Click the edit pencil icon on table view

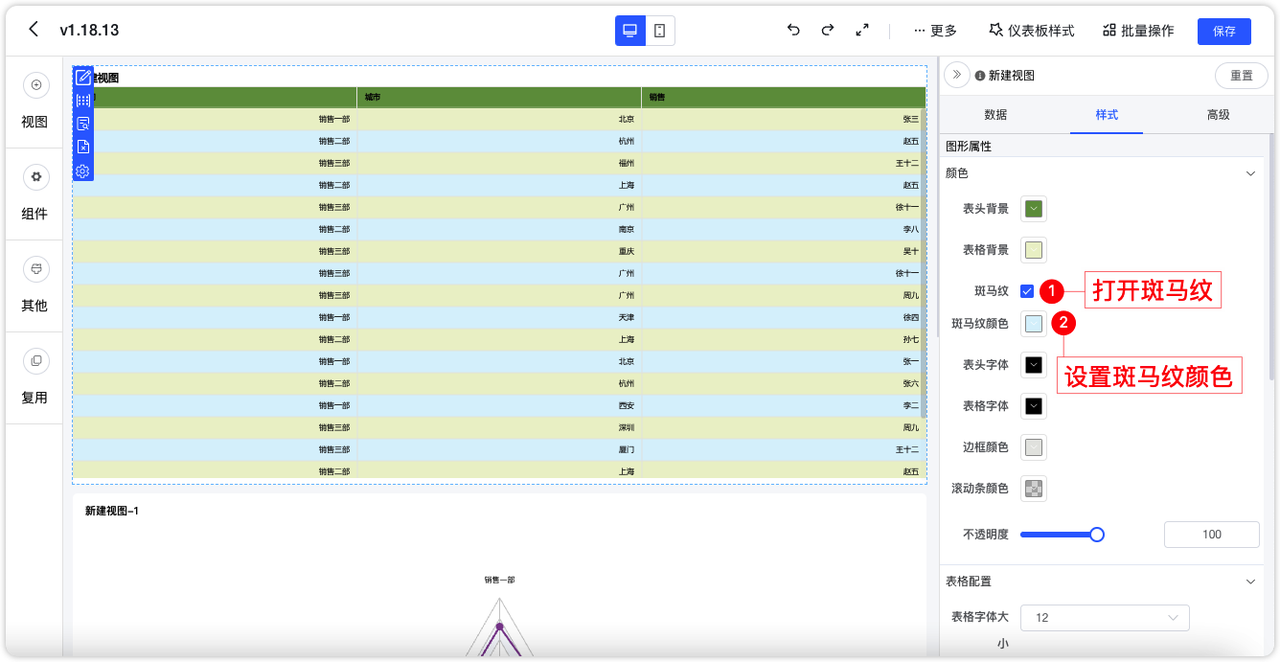click(x=83, y=77)
